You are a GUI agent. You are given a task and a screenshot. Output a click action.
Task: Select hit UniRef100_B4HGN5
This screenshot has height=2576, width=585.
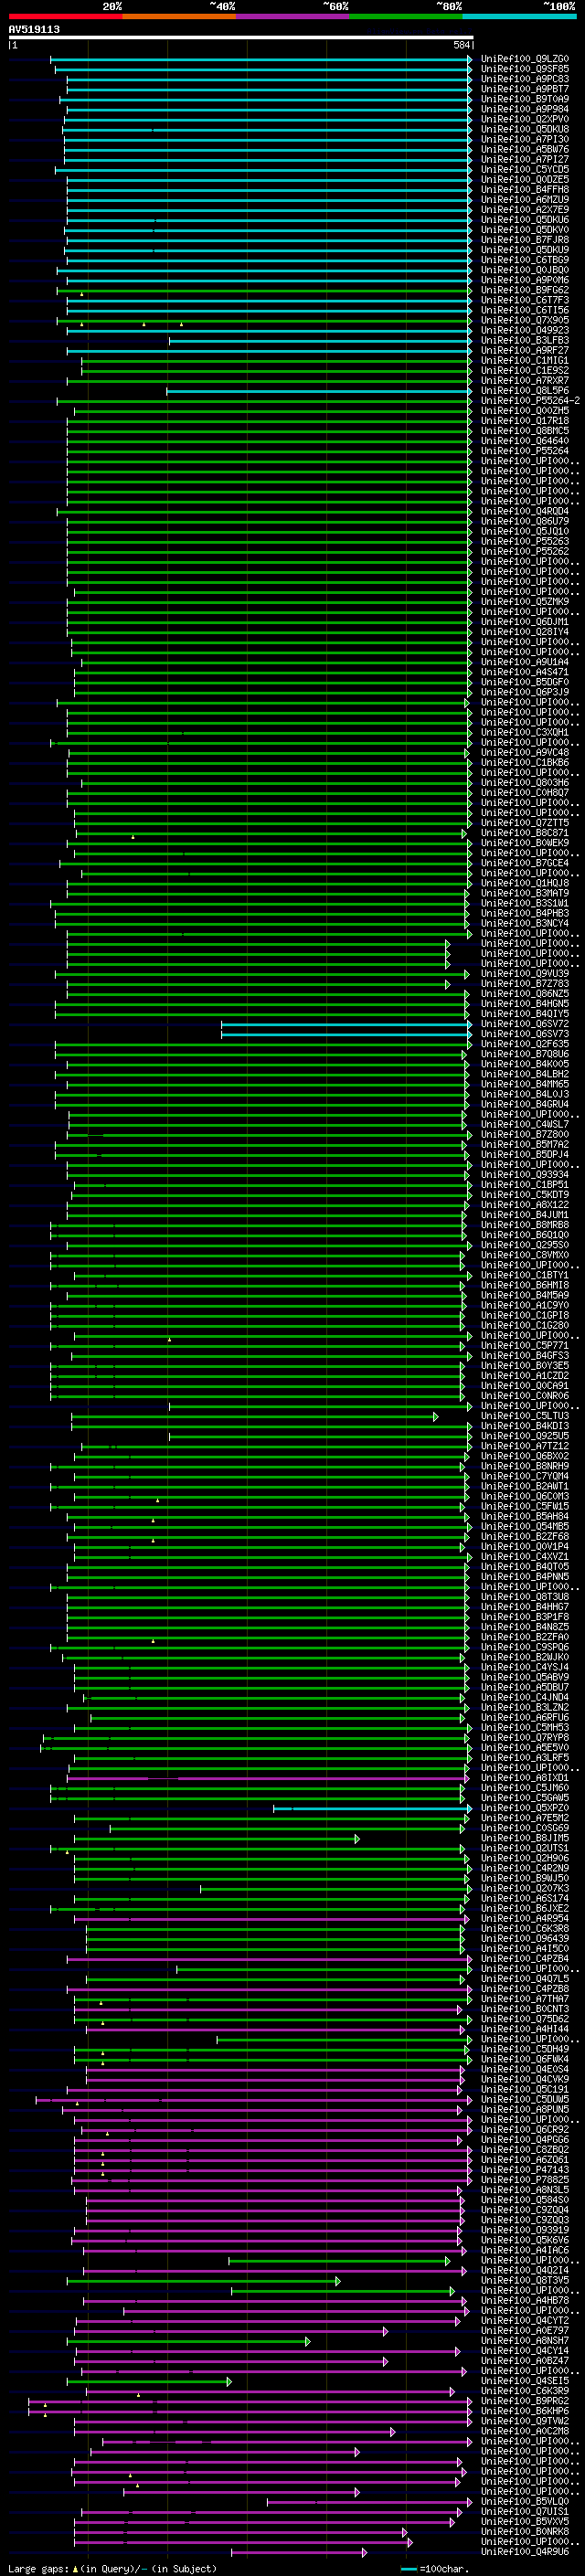click(524, 1004)
